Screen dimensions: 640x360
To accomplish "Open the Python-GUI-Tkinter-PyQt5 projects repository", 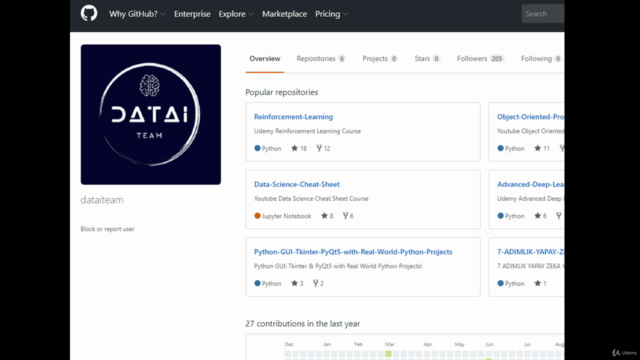I will pos(353,252).
